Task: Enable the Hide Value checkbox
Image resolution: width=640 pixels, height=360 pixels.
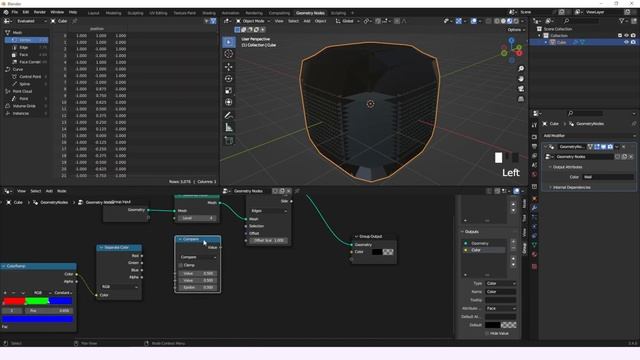Action: coord(487,333)
